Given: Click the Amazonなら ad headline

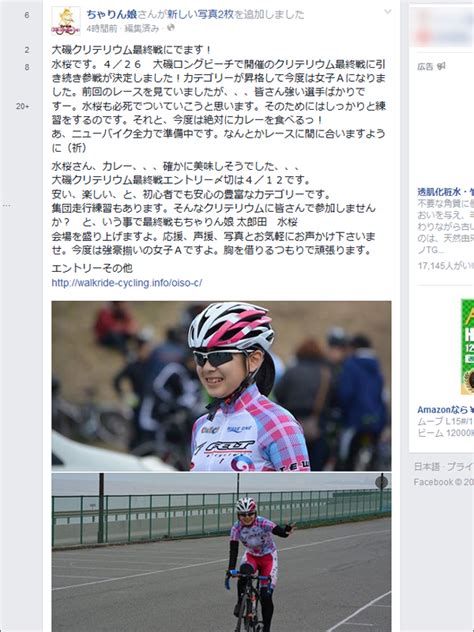Looking at the screenshot, I should click(x=445, y=410).
